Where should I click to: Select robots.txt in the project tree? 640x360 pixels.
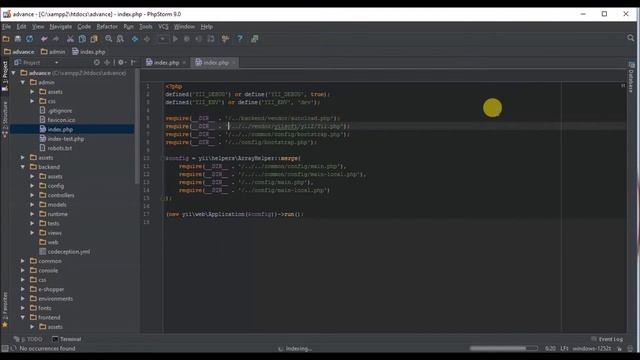56,148
